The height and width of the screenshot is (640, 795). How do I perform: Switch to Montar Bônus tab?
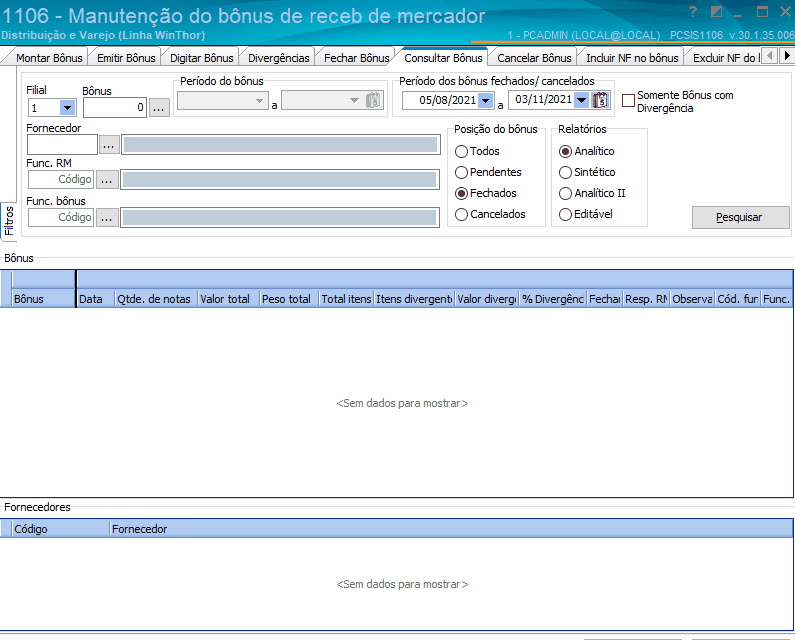click(x=49, y=58)
